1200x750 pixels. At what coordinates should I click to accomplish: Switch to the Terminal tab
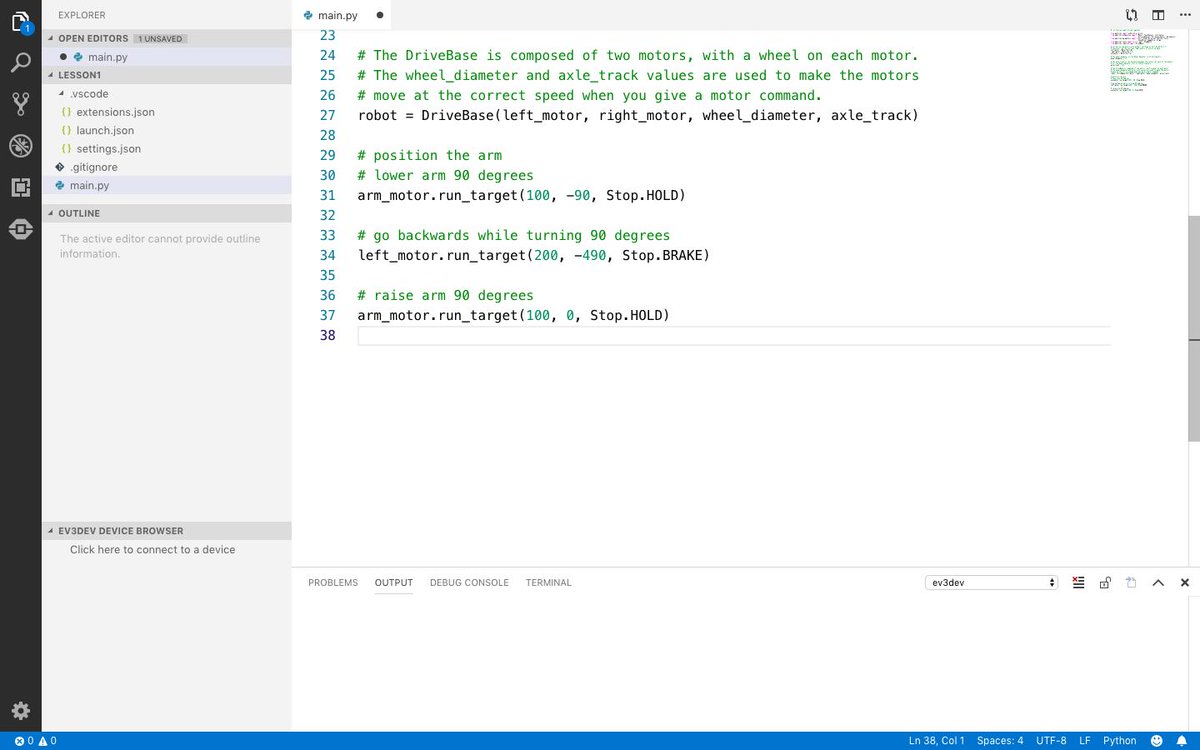[549, 582]
